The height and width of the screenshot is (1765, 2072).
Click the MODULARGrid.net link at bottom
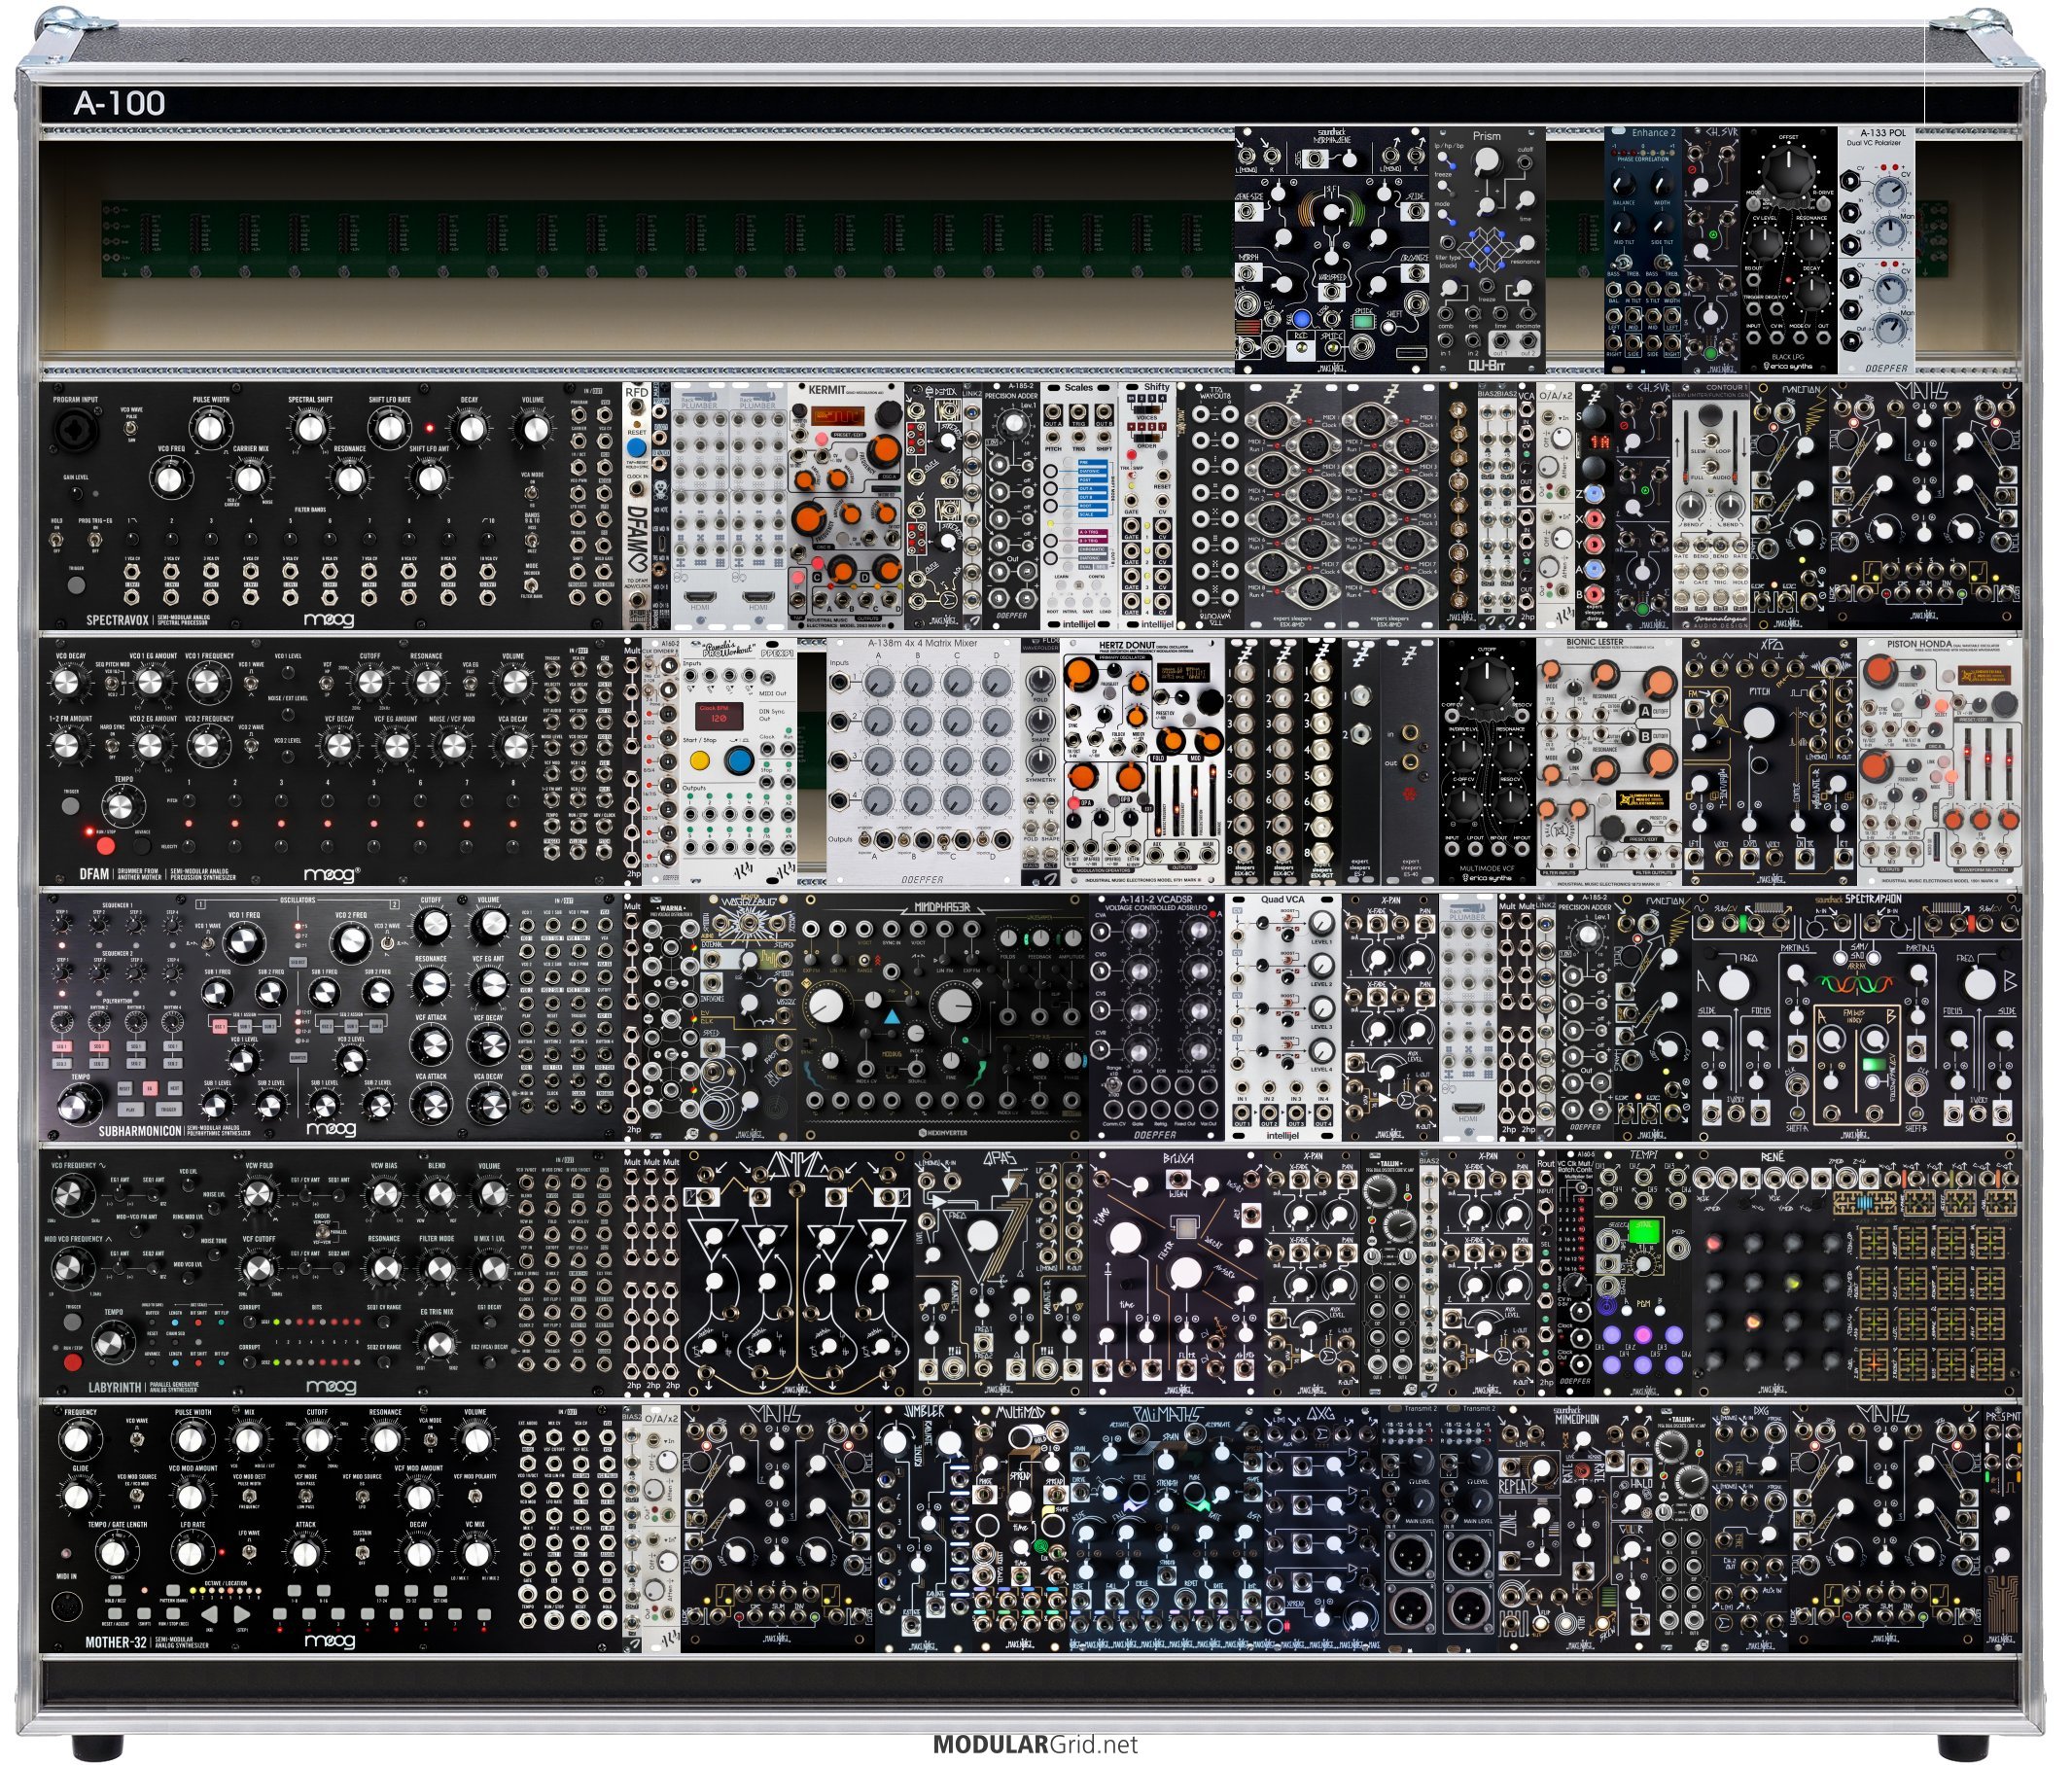point(1035,1745)
